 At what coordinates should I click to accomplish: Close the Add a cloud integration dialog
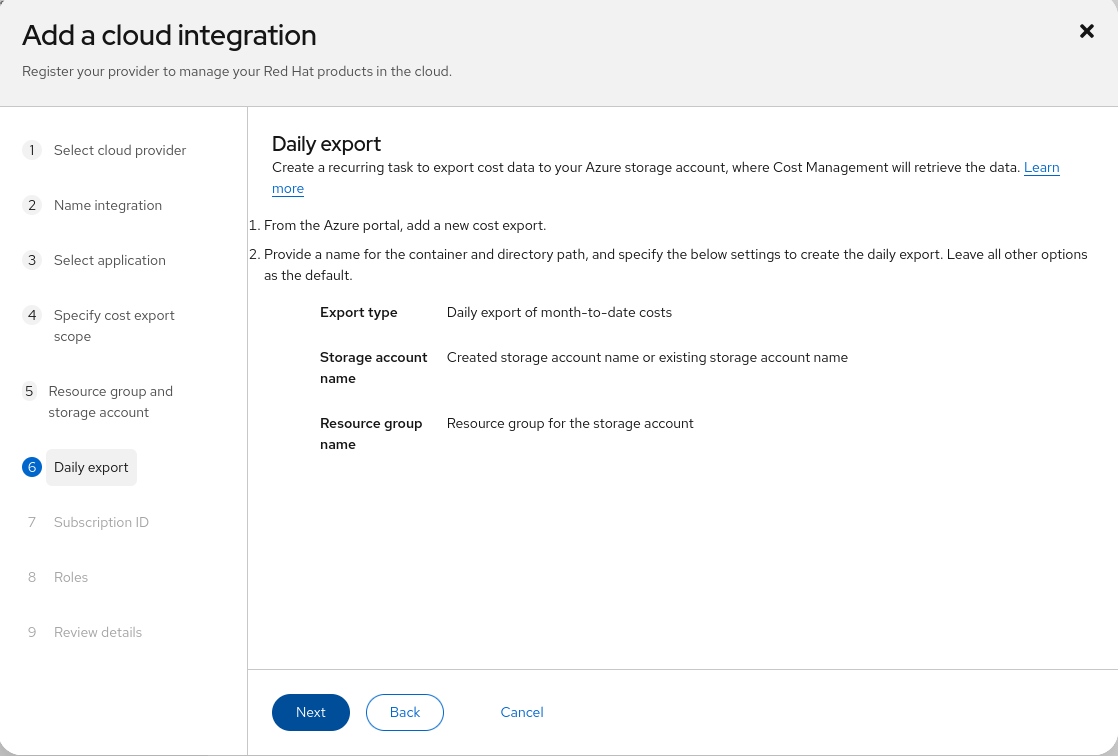pyautogui.click(x=1087, y=32)
